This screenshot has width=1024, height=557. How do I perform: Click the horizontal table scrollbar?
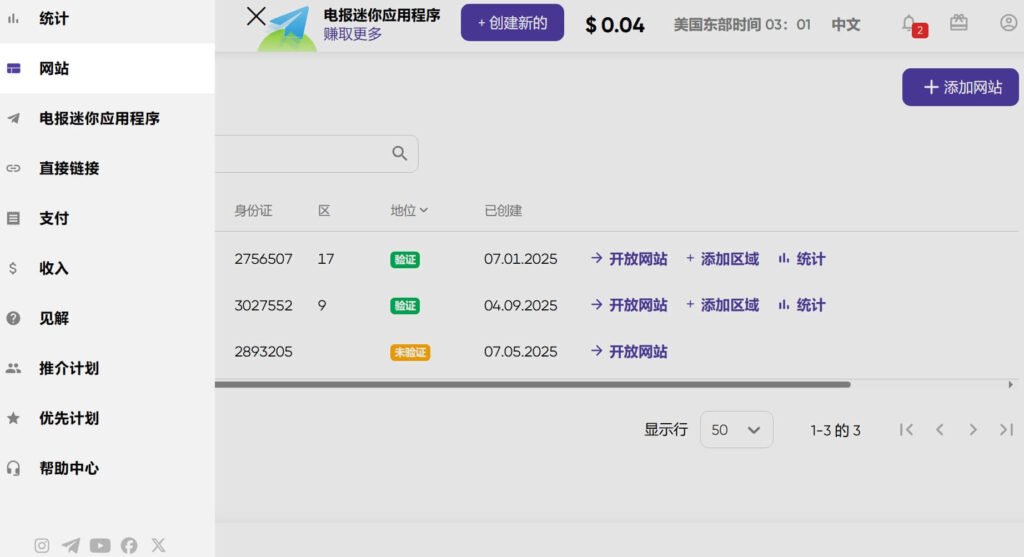pos(532,384)
